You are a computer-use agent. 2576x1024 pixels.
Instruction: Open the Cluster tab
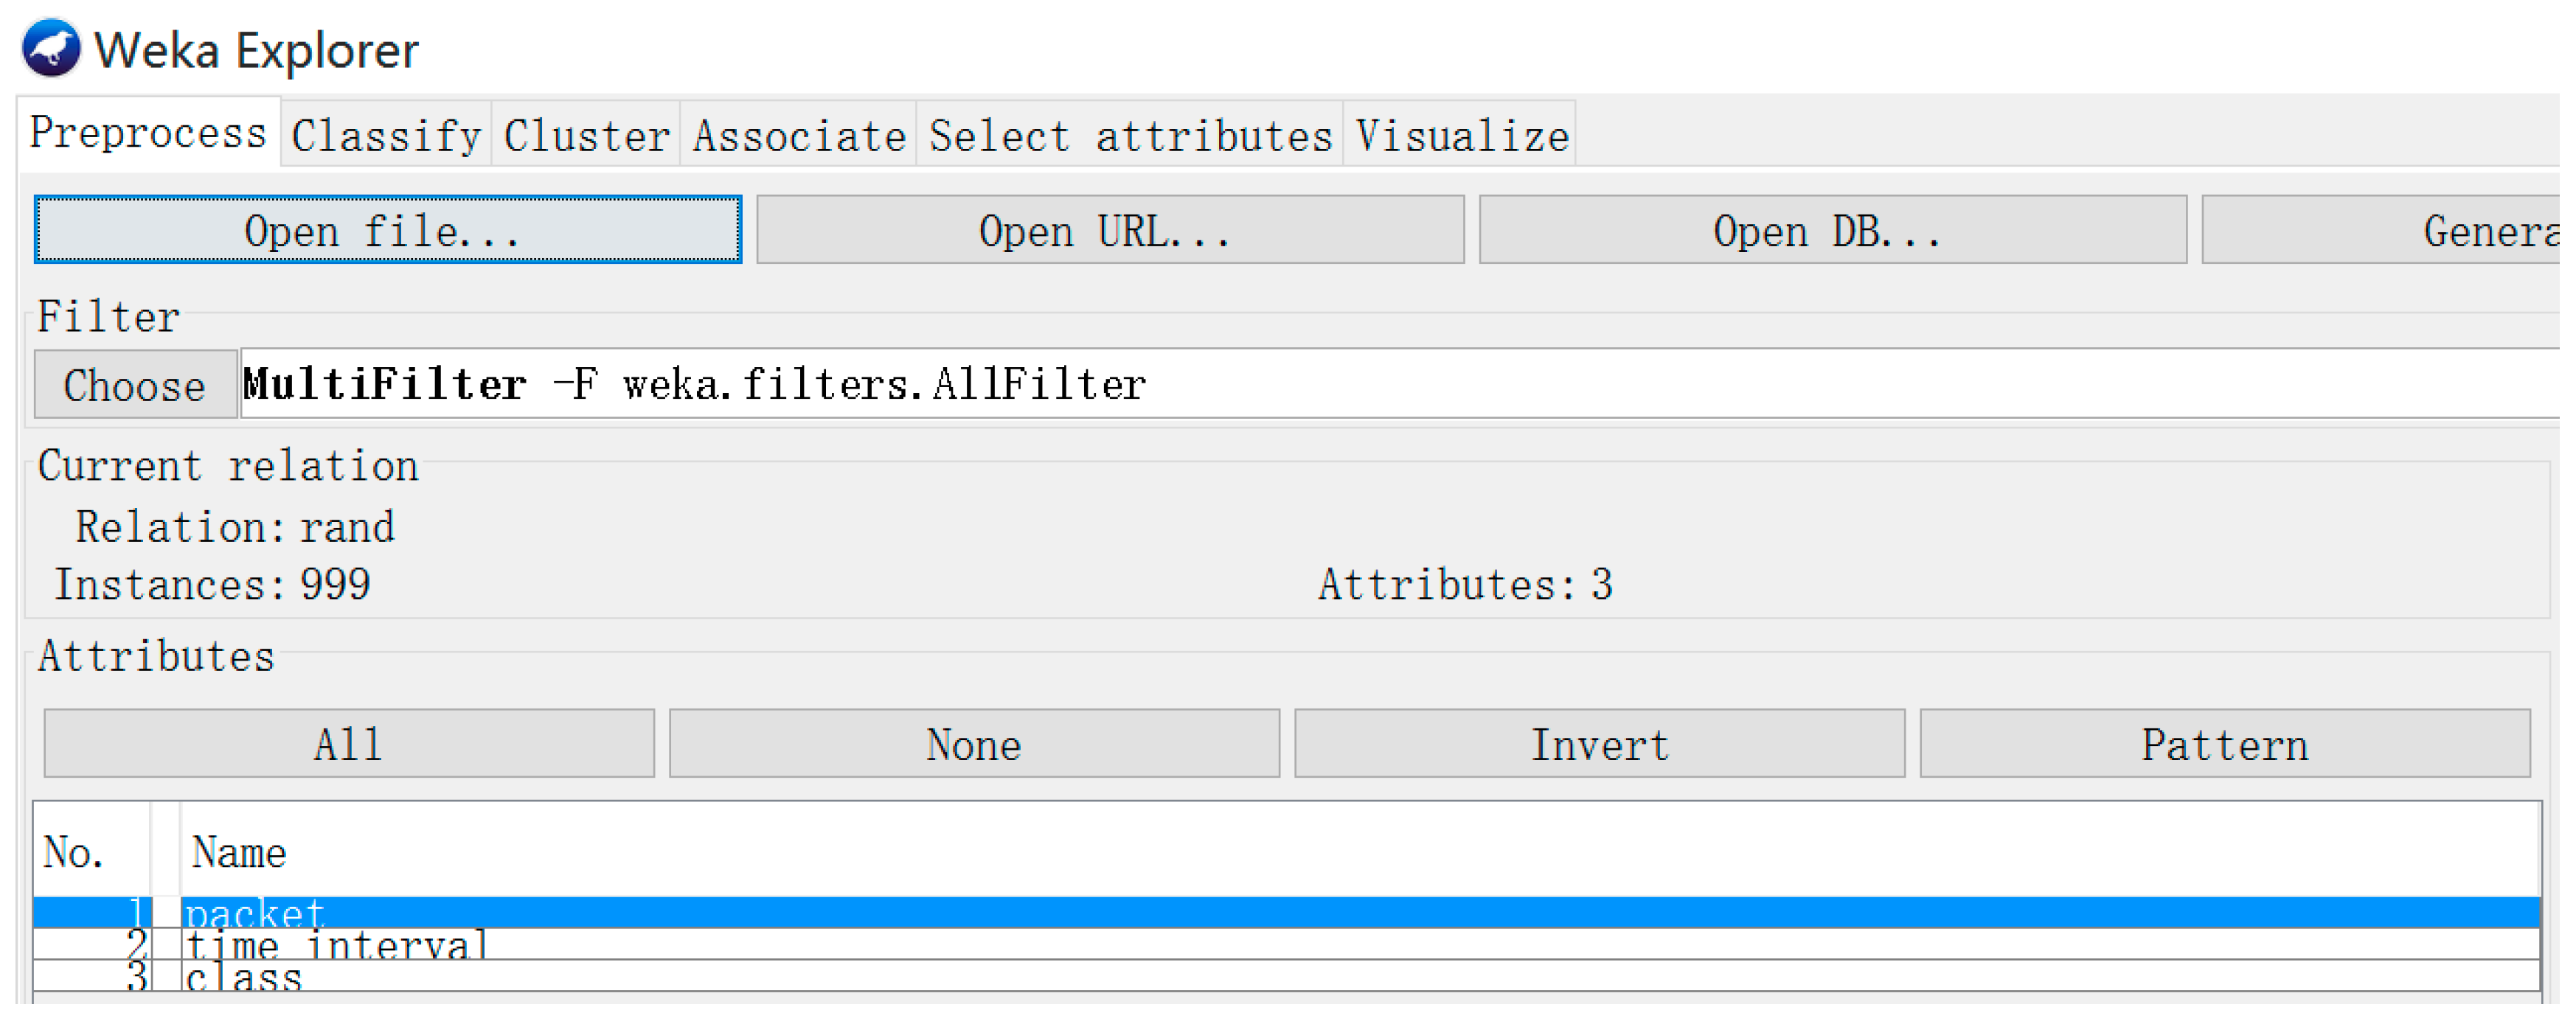click(586, 135)
